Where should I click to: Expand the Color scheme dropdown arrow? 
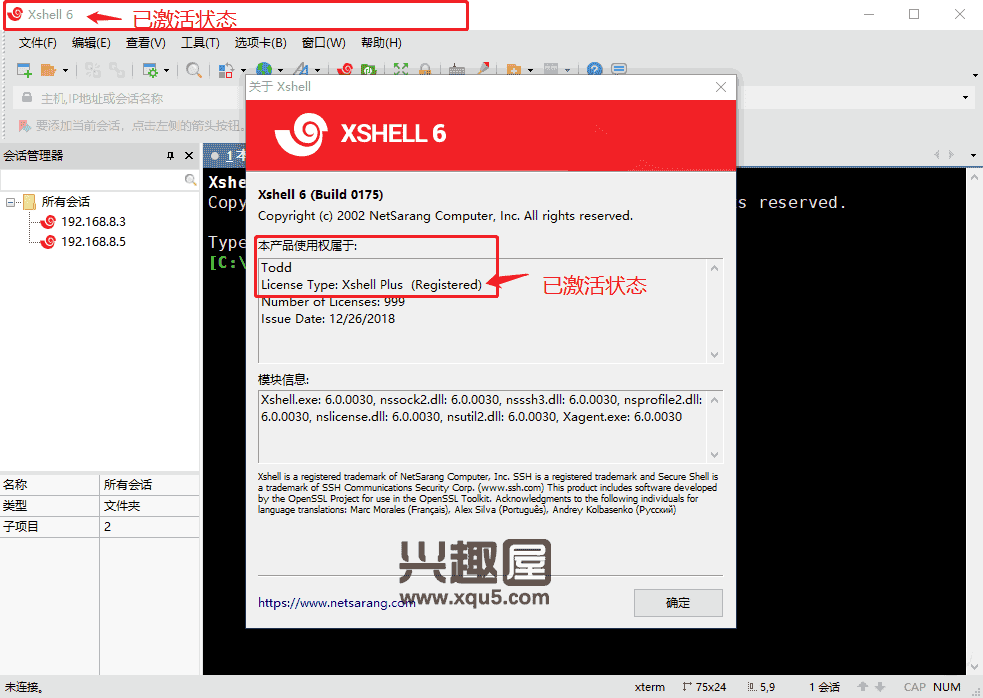tap(243, 70)
